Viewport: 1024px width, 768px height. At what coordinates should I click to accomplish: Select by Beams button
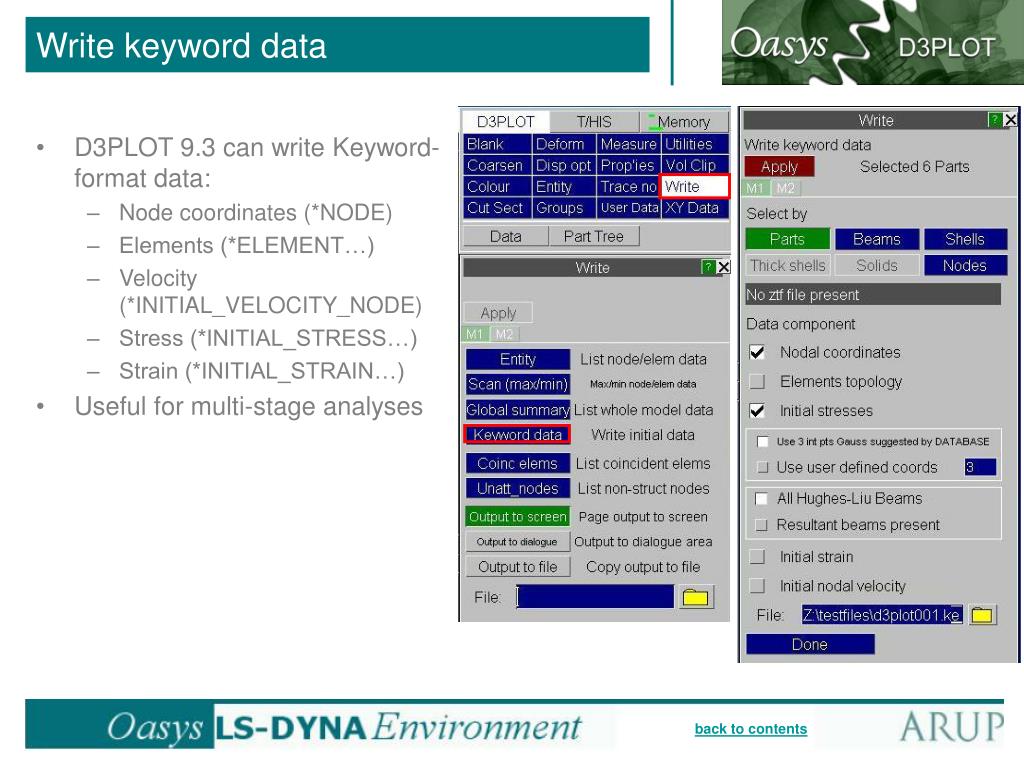click(877, 239)
